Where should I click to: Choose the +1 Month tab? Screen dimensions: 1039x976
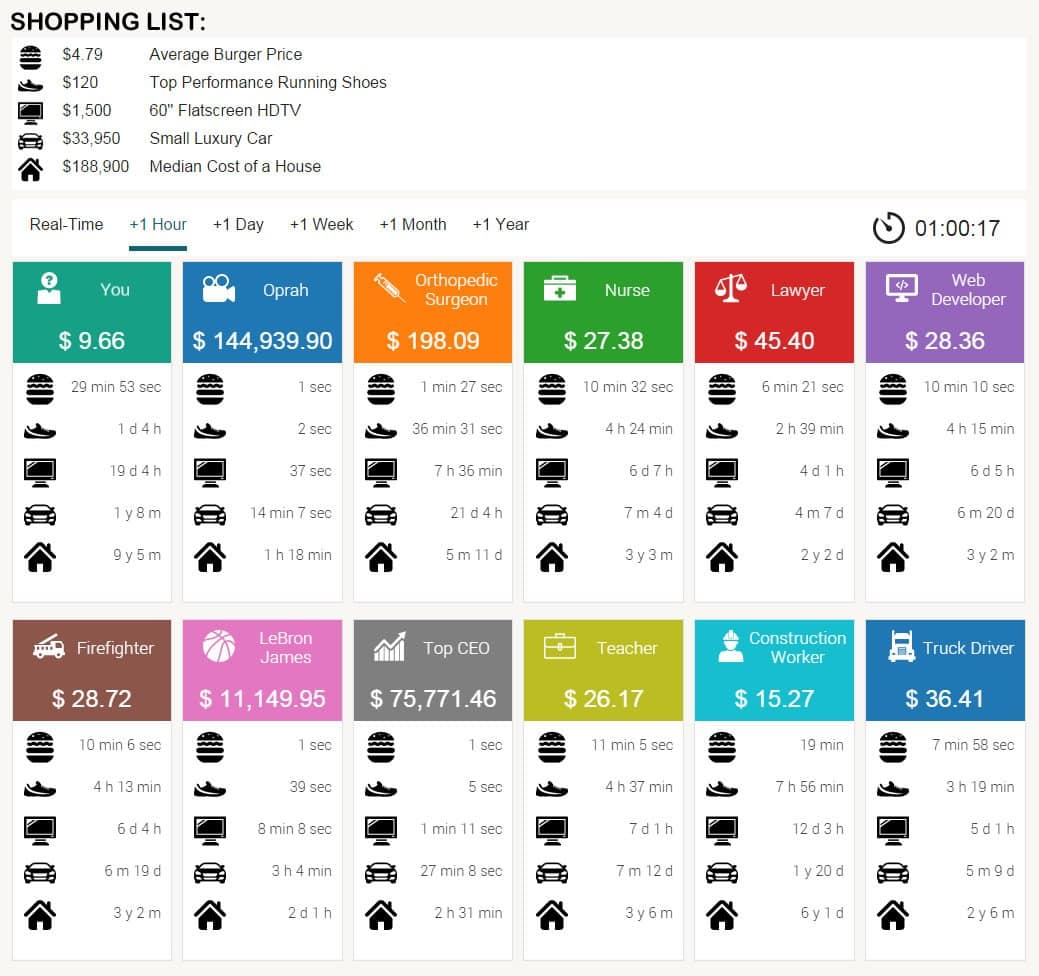point(413,224)
